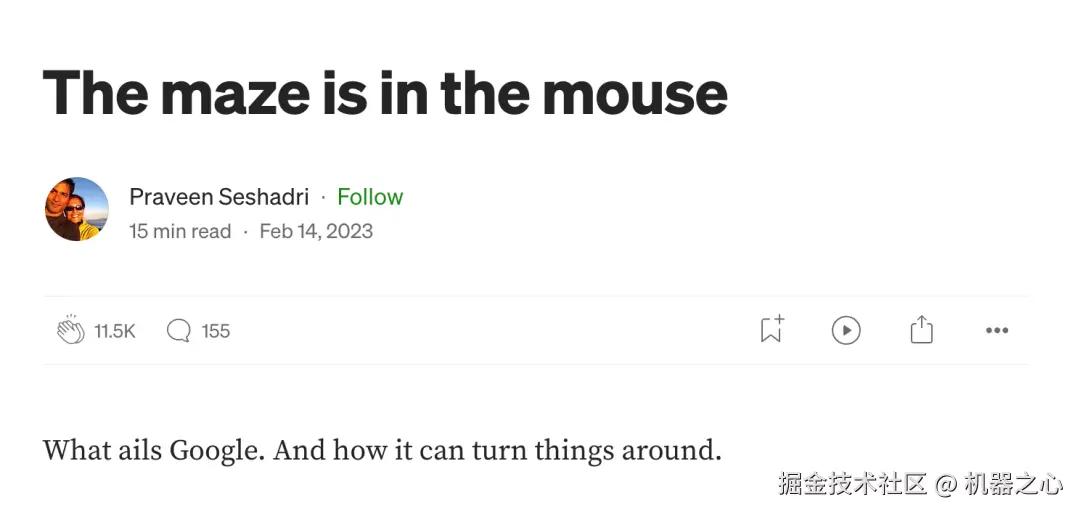Share the story via share icon
This screenshot has width=1080, height=514.
pos(921,329)
